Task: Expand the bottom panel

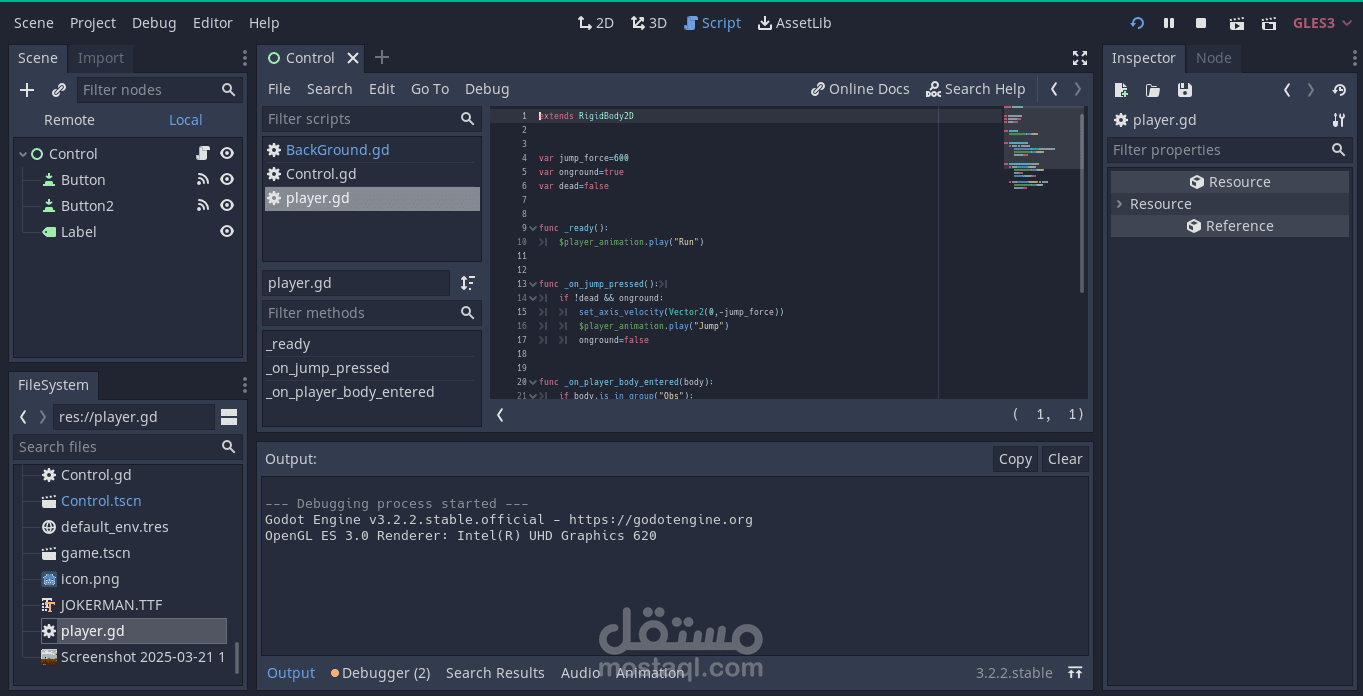Action: tap(1075, 673)
